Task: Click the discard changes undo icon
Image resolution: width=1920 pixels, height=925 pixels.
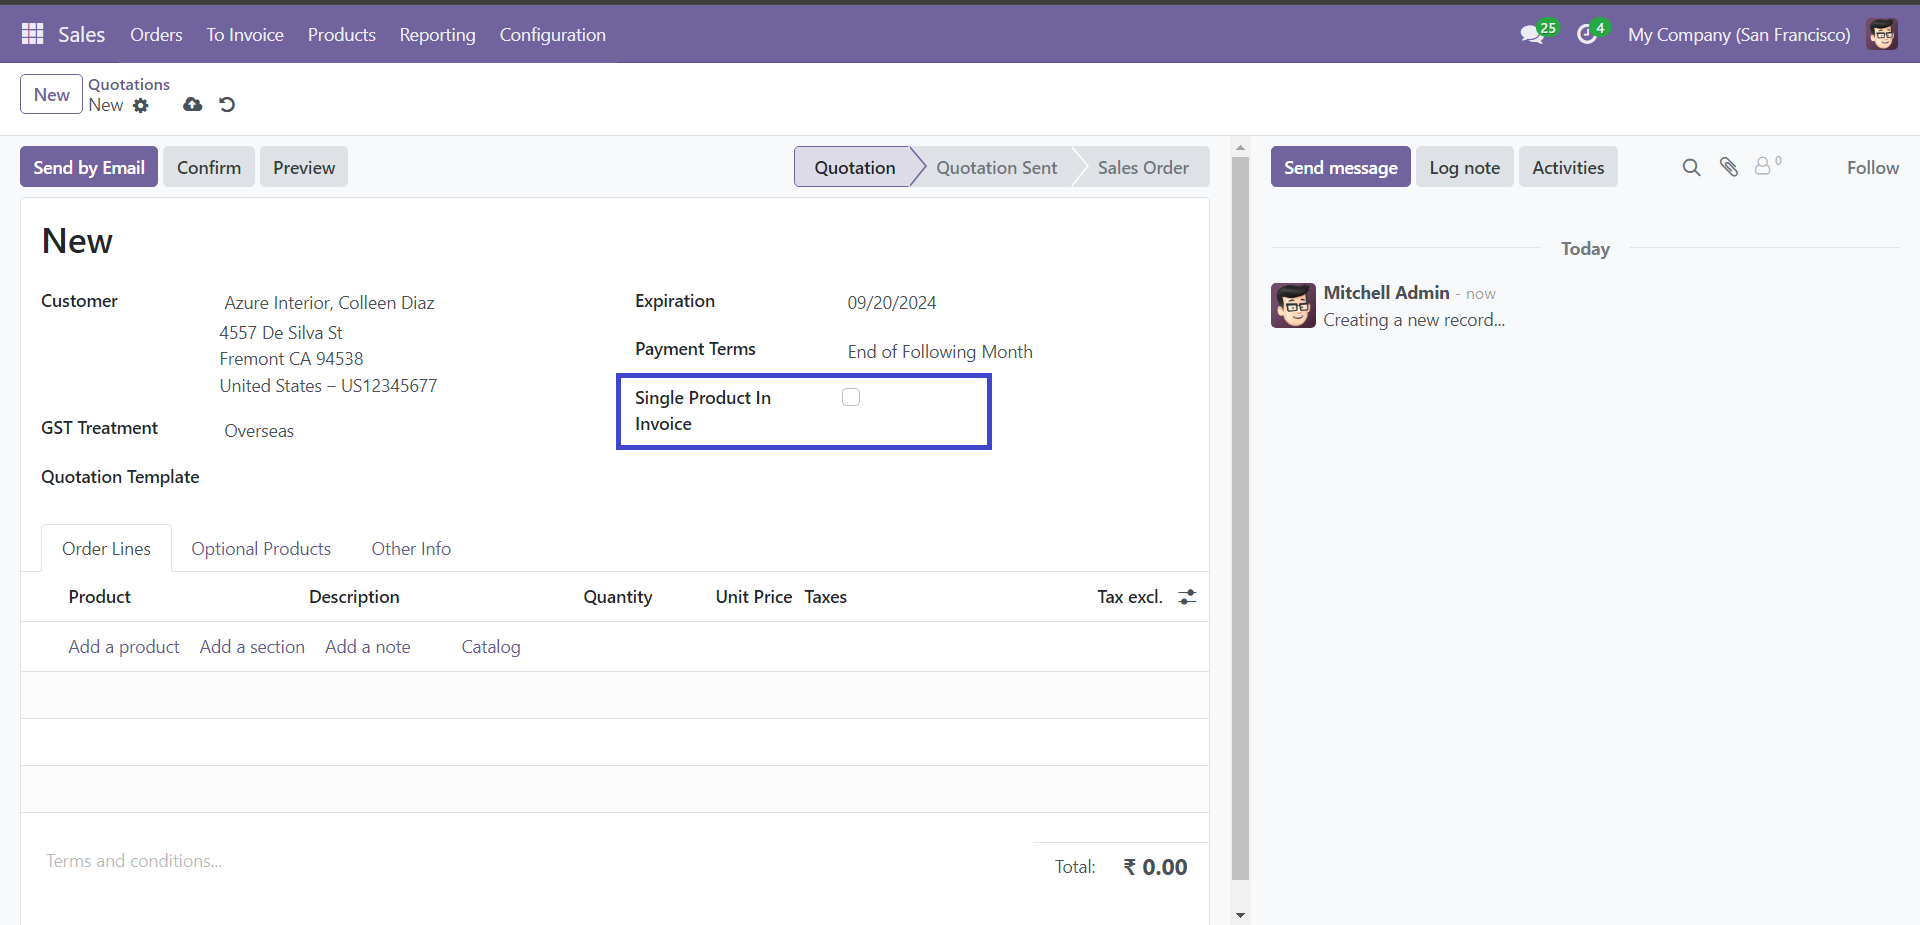Action: [227, 104]
